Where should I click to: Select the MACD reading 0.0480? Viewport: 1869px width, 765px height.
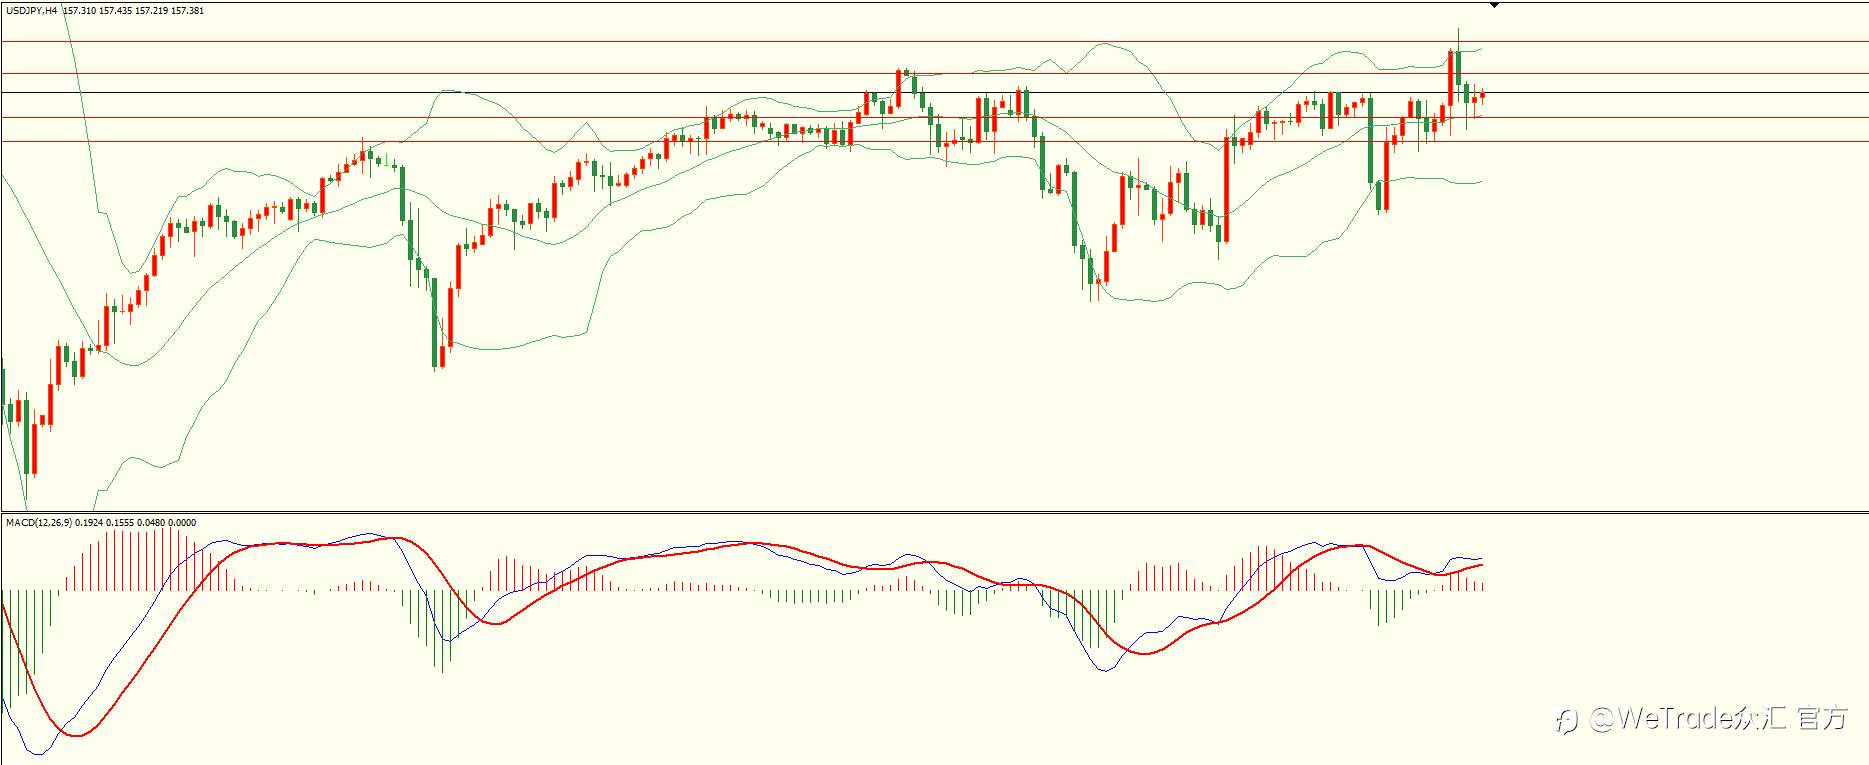[x=151, y=523]
